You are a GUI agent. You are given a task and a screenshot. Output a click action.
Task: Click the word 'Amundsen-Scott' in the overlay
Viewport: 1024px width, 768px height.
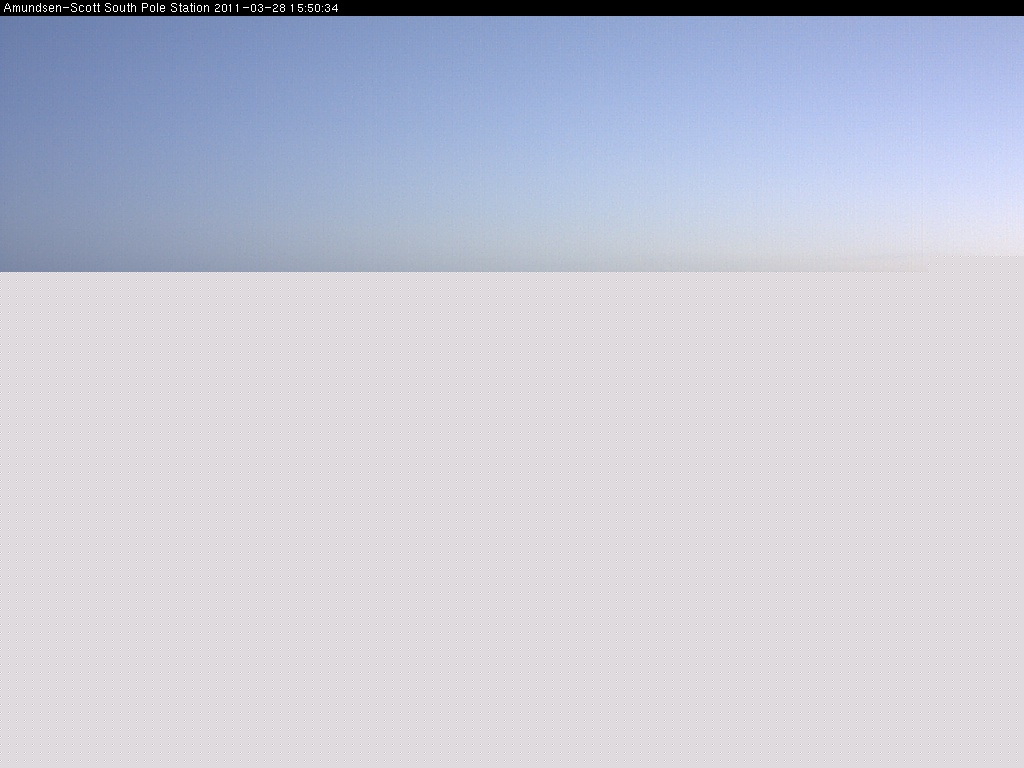pyautogui.click(x=52, y=8)
